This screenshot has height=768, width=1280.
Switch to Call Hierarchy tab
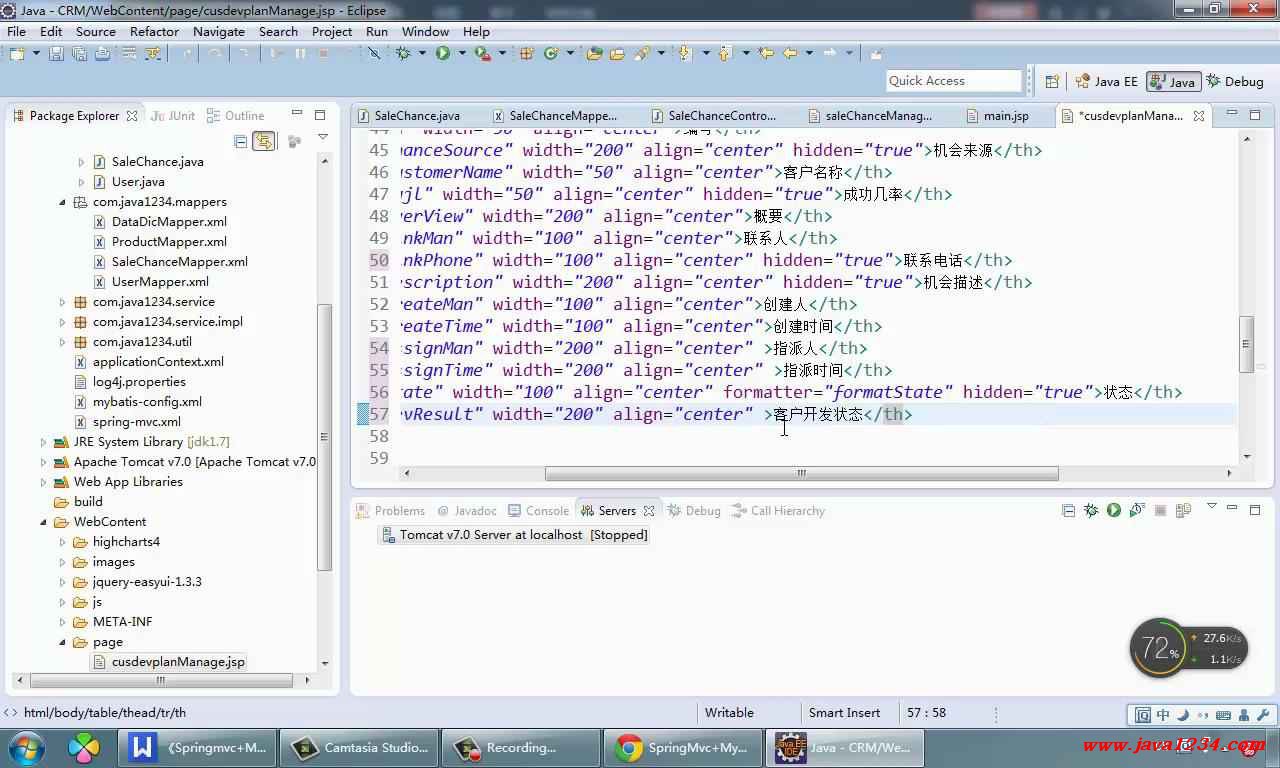779,511
